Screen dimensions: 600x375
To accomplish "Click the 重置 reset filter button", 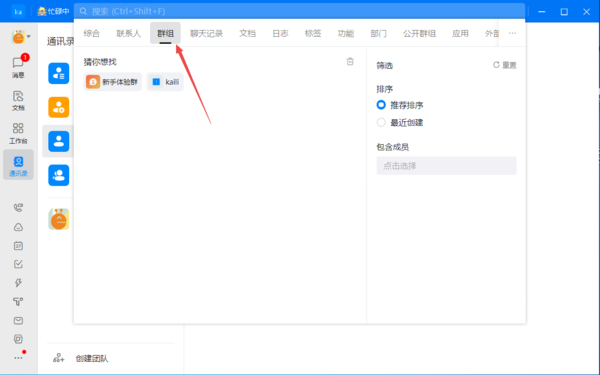I will click(505, 65).
